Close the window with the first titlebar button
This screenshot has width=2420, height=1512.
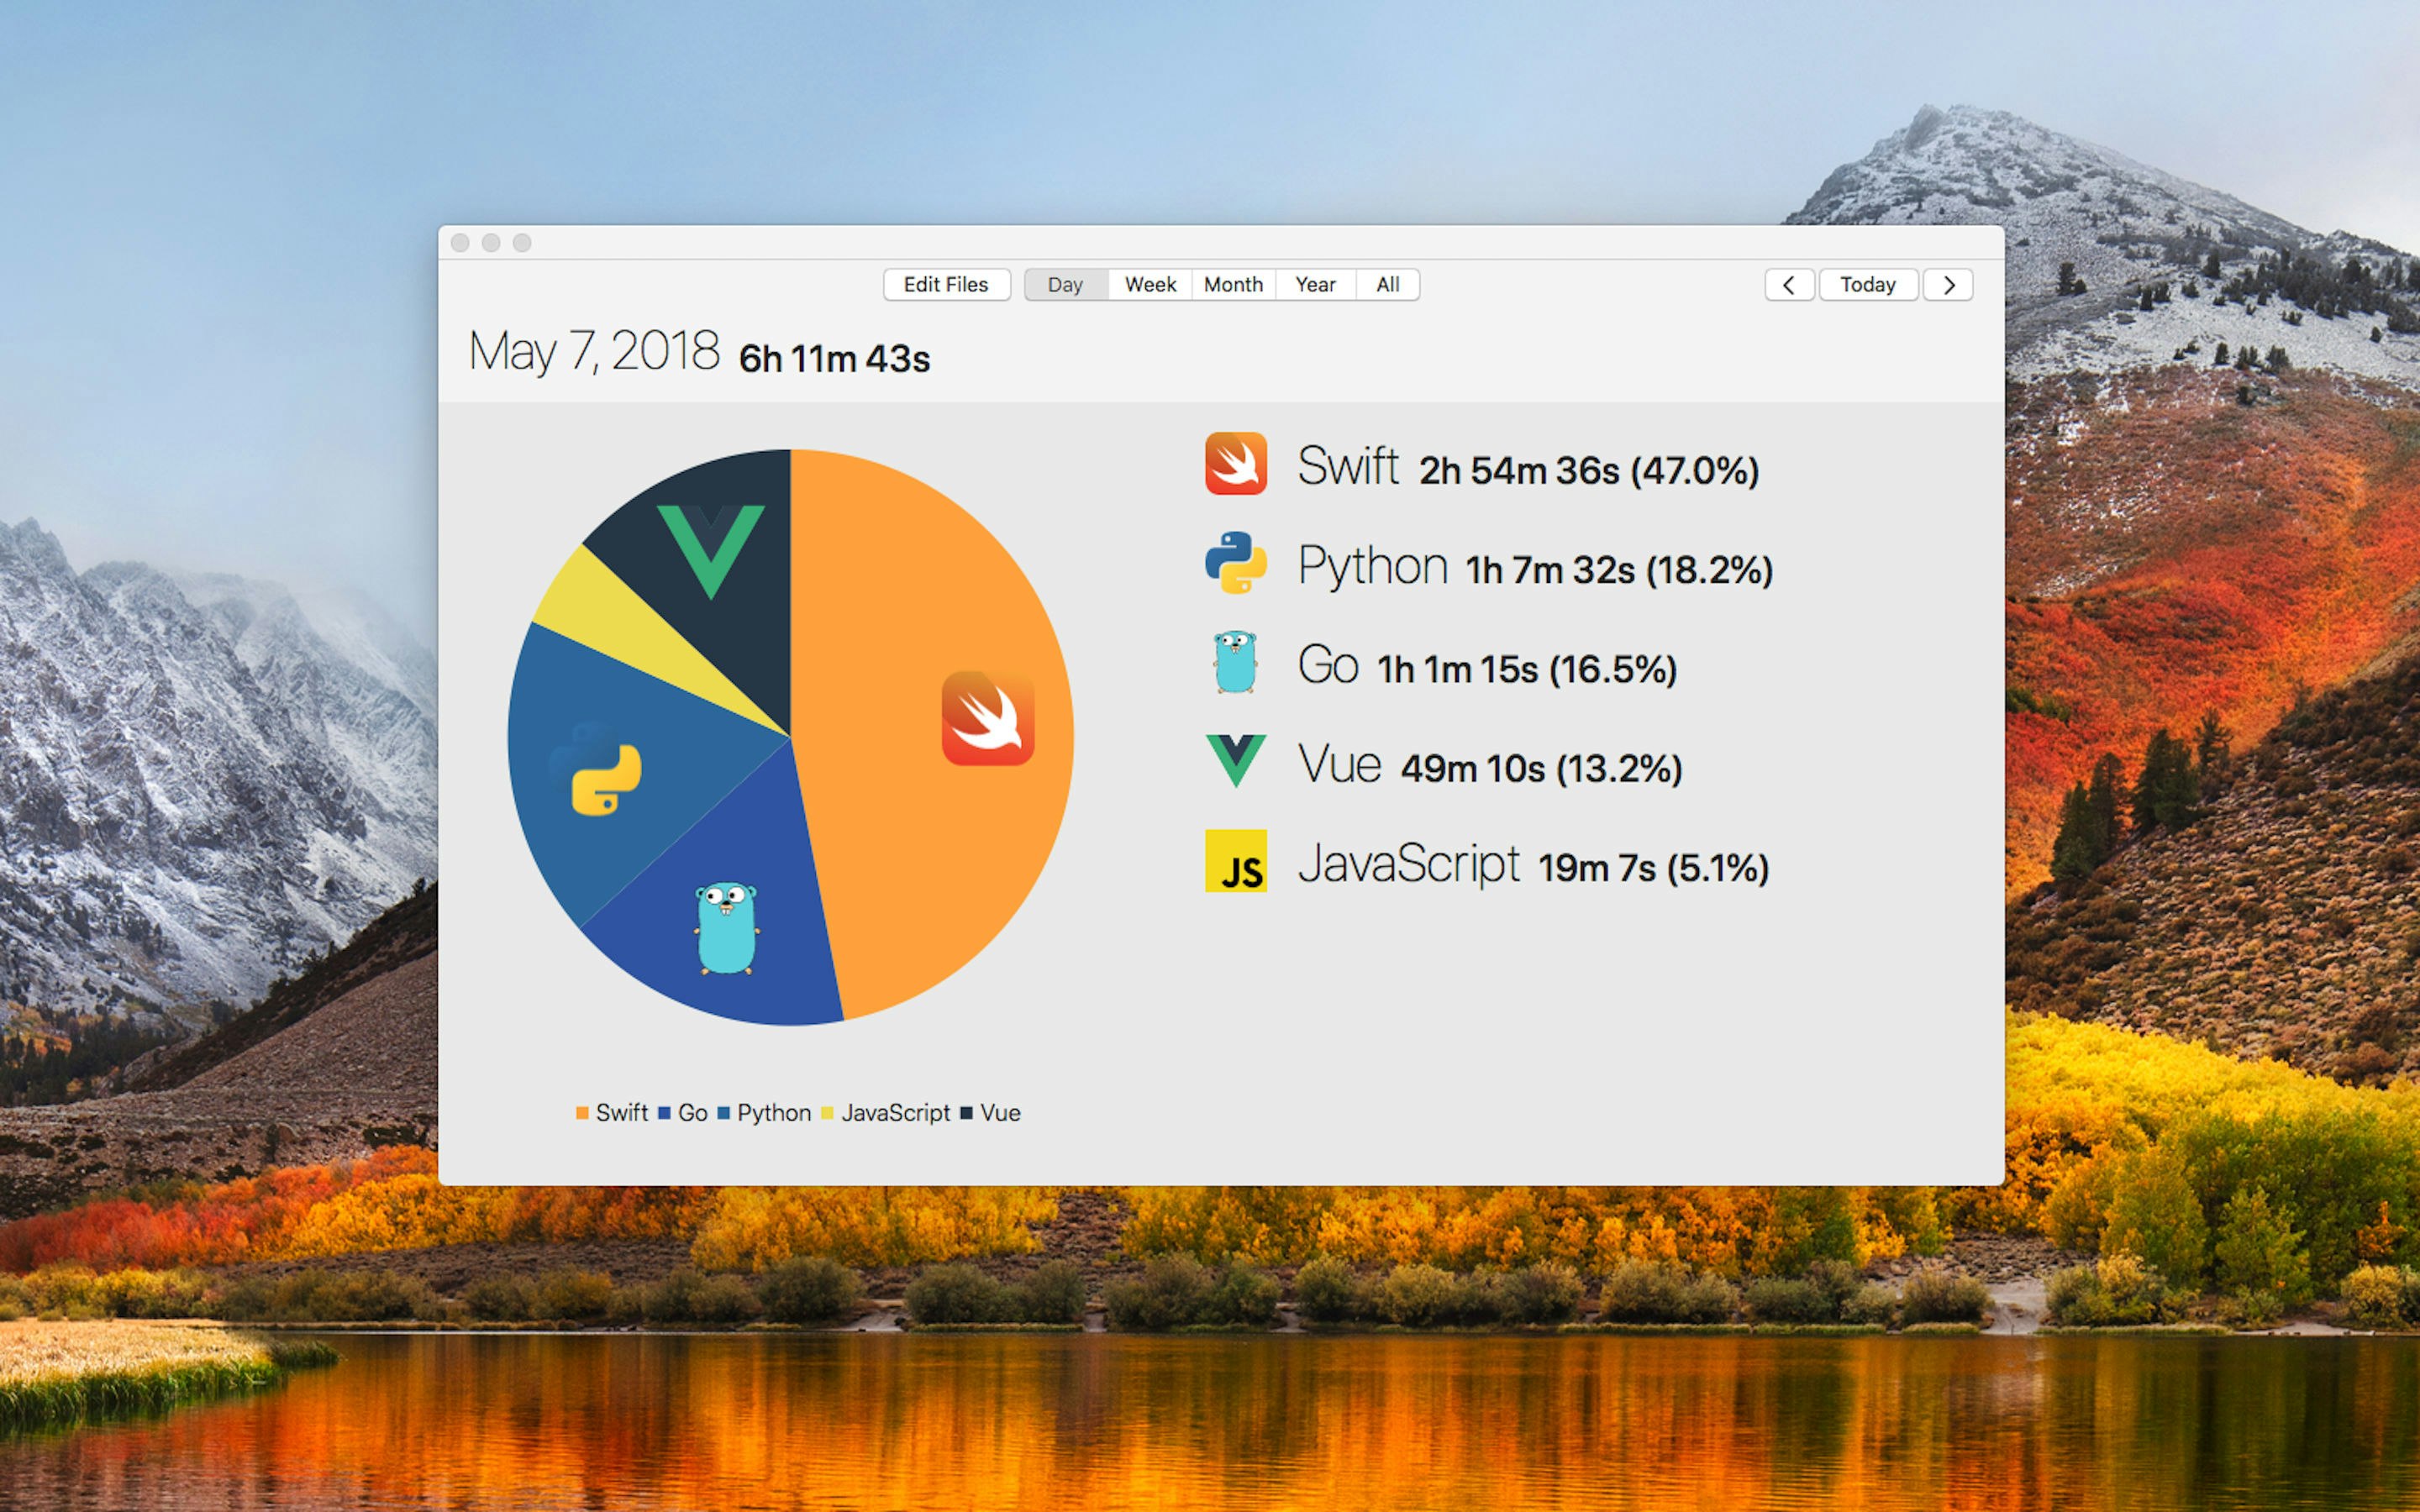click(x=460, y=243)
